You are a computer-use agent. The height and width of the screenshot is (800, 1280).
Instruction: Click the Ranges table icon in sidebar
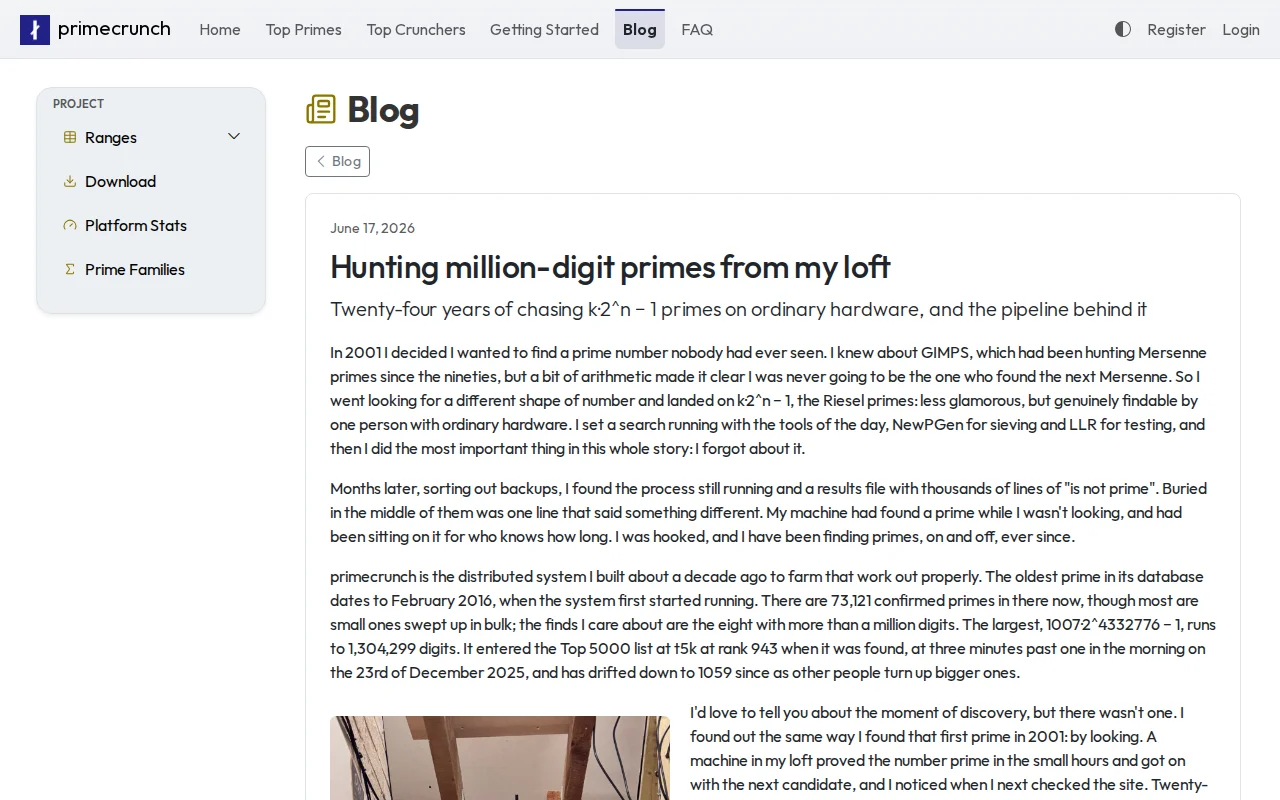click(70, 138)
